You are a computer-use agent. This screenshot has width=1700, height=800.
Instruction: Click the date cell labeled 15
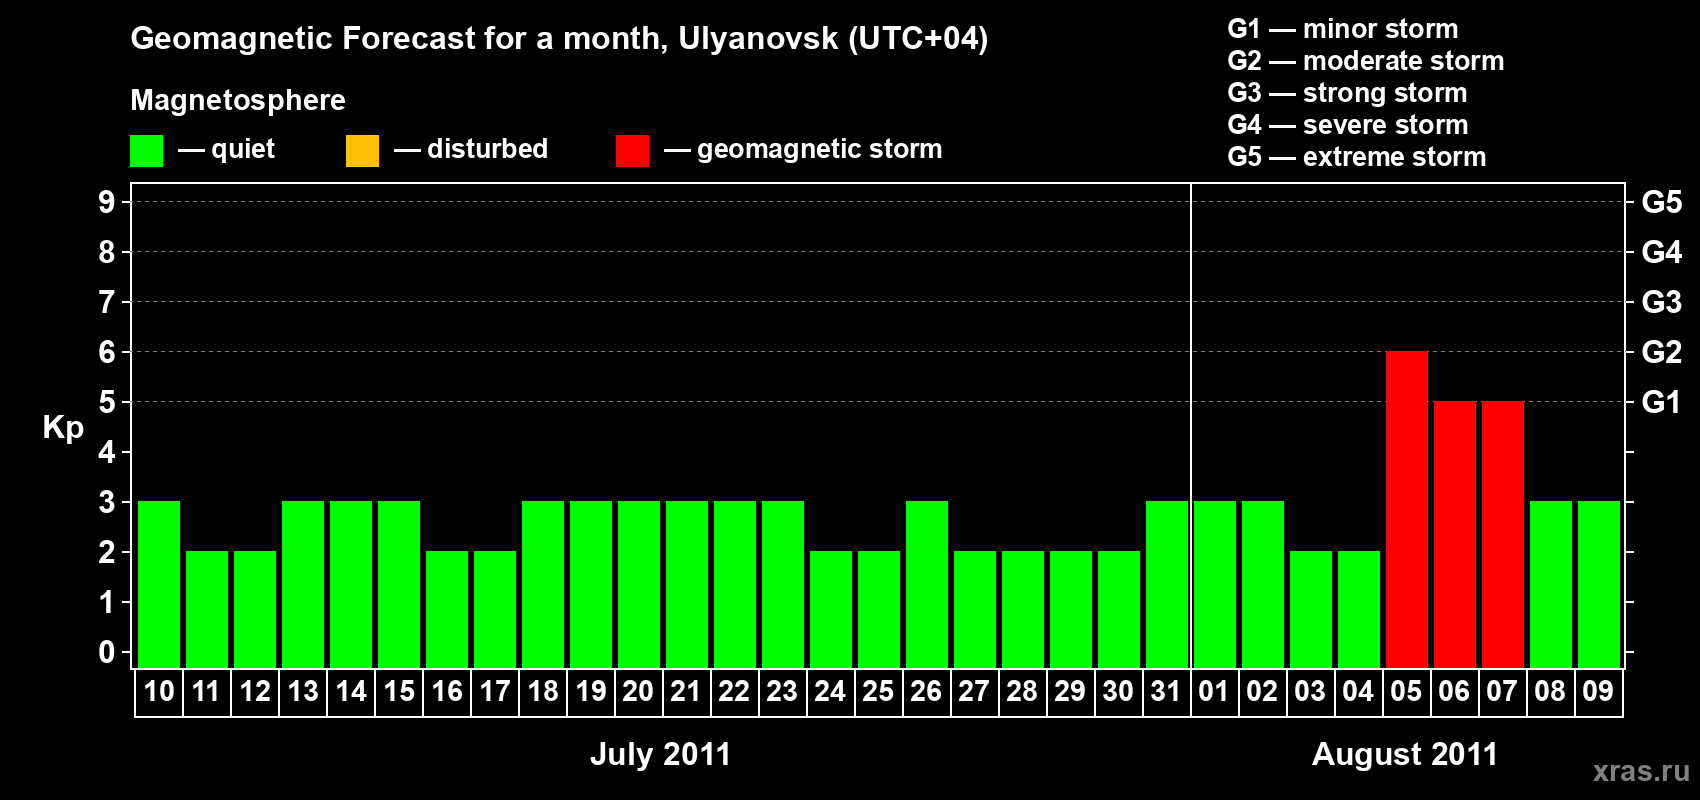coord(399,692)
